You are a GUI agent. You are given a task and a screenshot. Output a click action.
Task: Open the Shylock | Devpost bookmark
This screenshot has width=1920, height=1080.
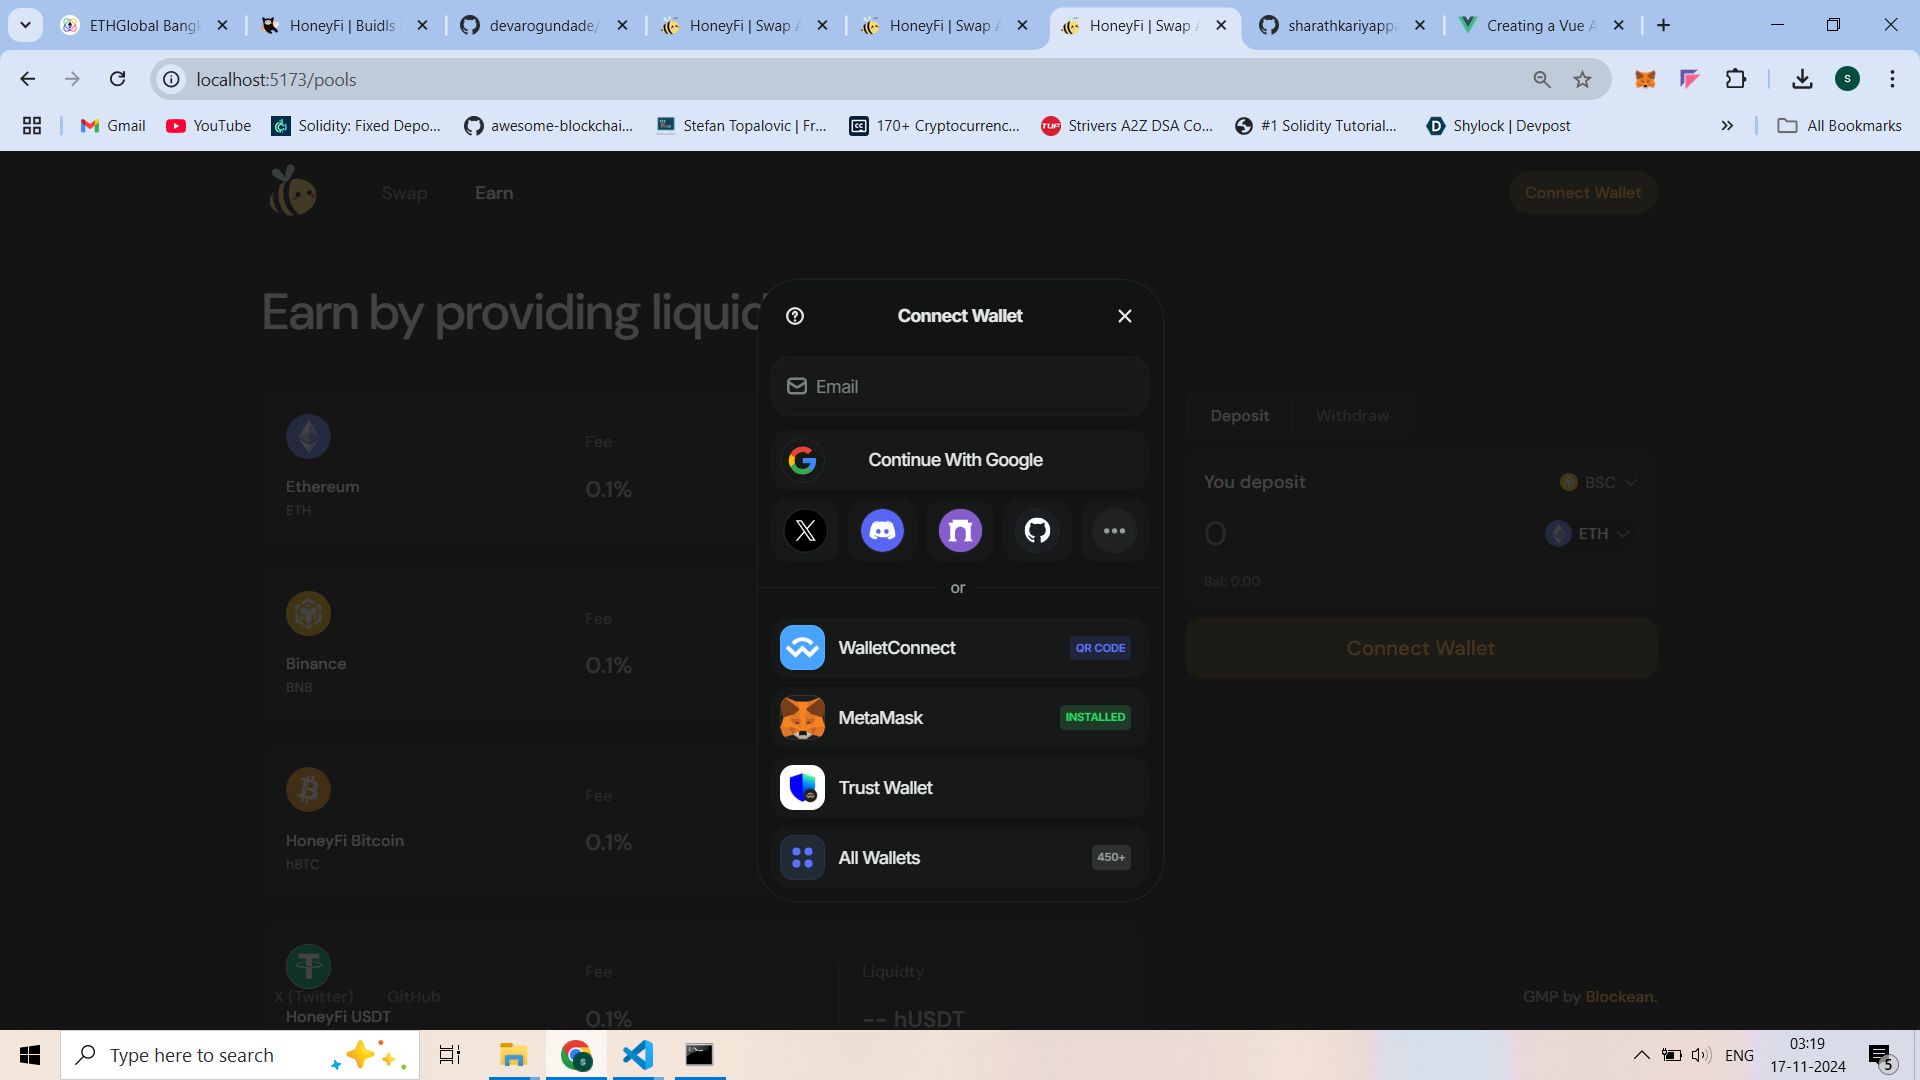[x=1498, y=126]
